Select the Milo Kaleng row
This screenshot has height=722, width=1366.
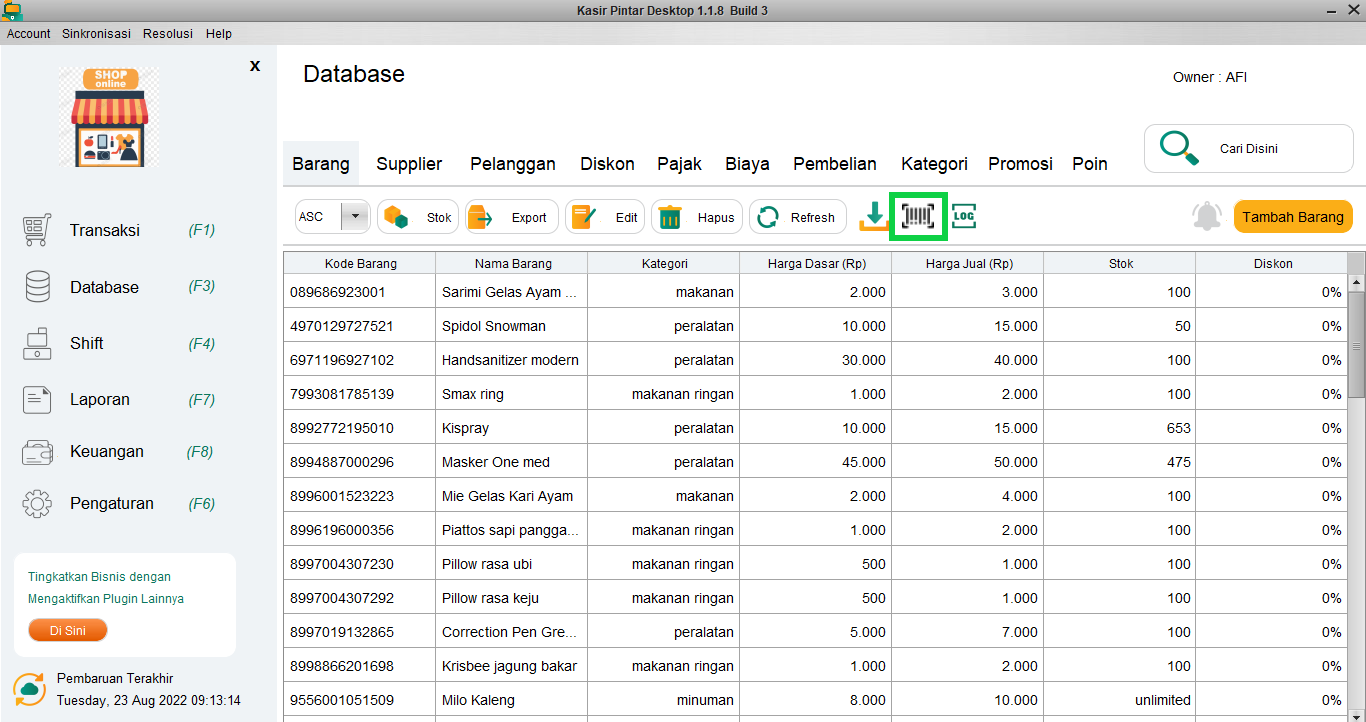pos(815,700)
